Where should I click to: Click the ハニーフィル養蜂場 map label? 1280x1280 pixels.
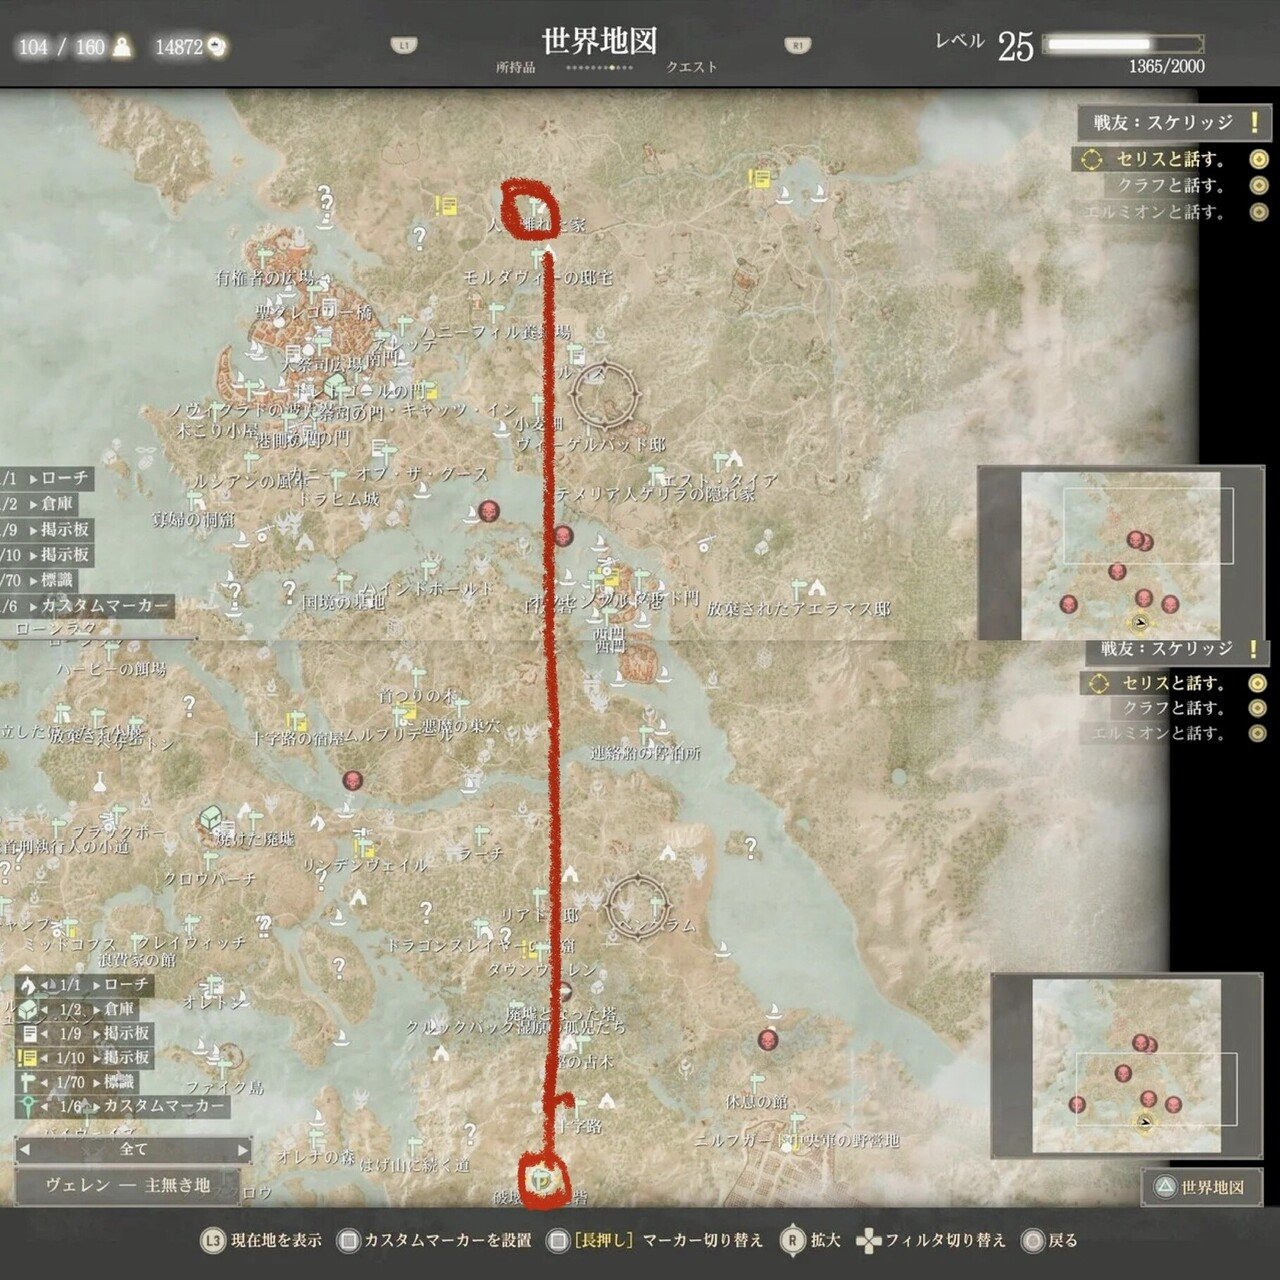[496, 332]
